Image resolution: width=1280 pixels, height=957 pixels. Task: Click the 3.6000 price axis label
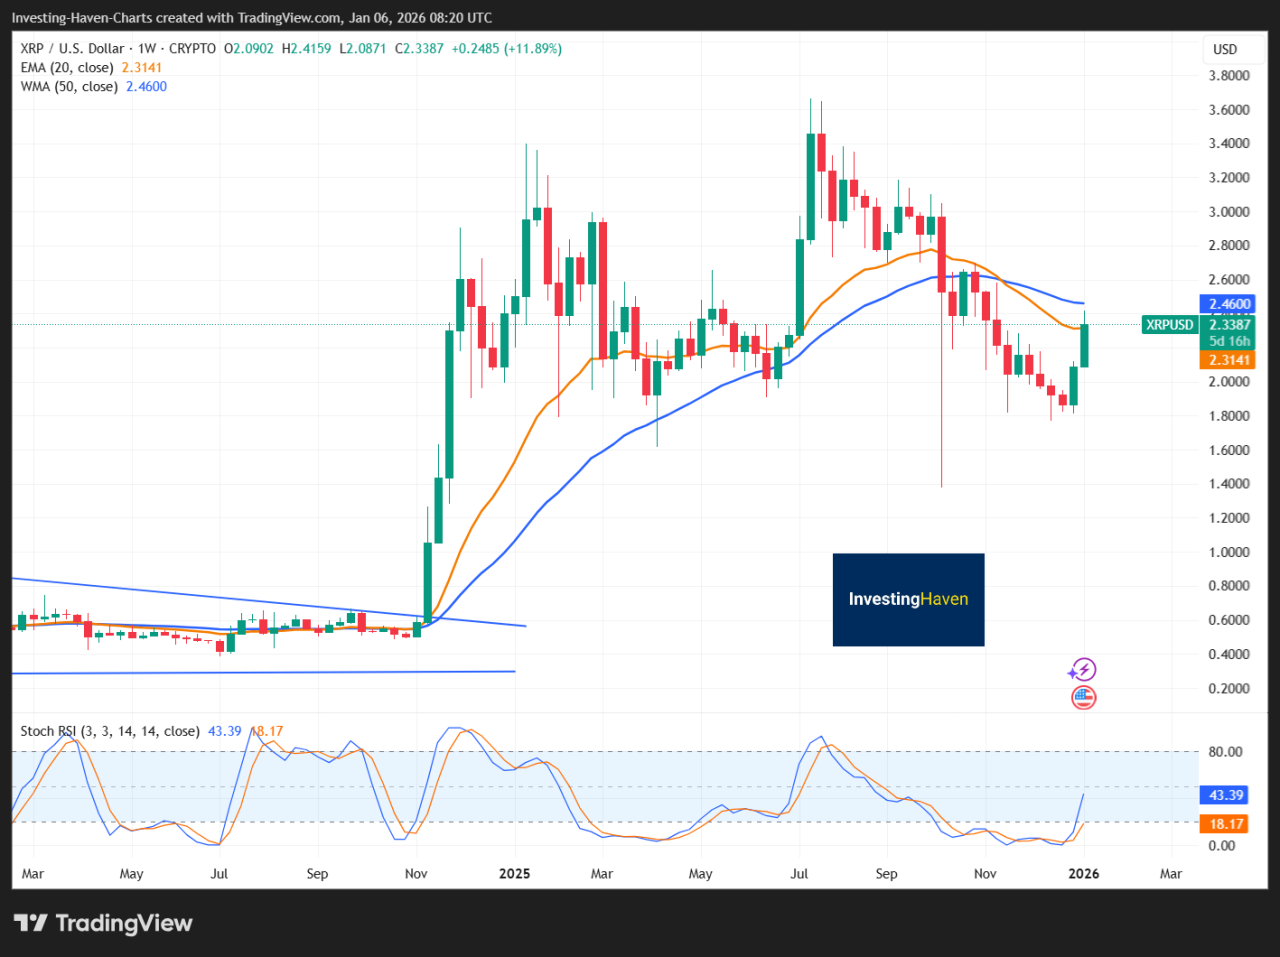[x=1228, y=109]
